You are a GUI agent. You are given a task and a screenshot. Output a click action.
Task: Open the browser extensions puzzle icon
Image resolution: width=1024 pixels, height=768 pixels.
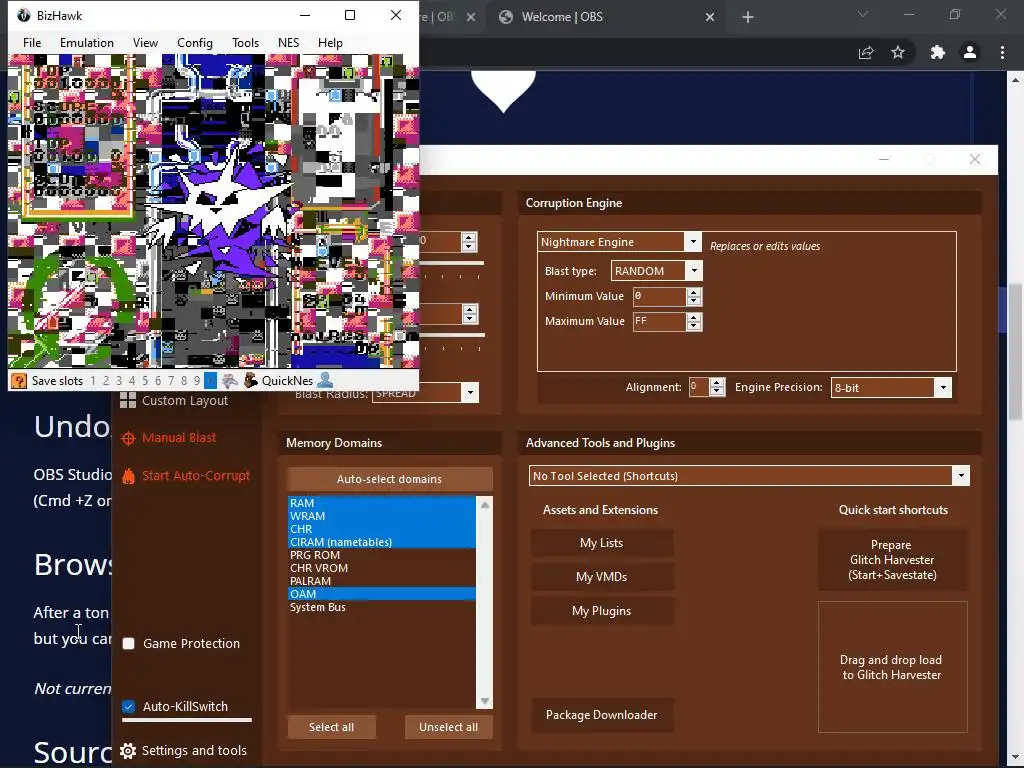click(938, 52)
